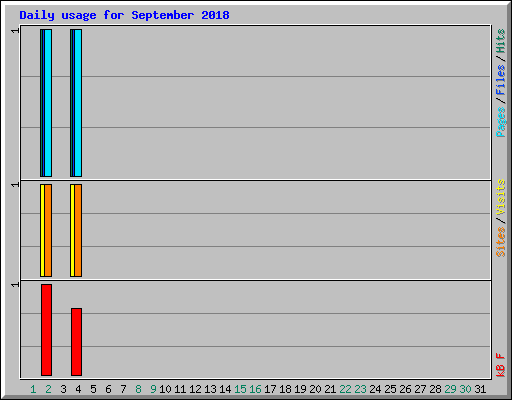Image resolution: width=512 pixels, height=400 pixels.
Task: Click day label 10 on the axis
Action: point(165,389)
